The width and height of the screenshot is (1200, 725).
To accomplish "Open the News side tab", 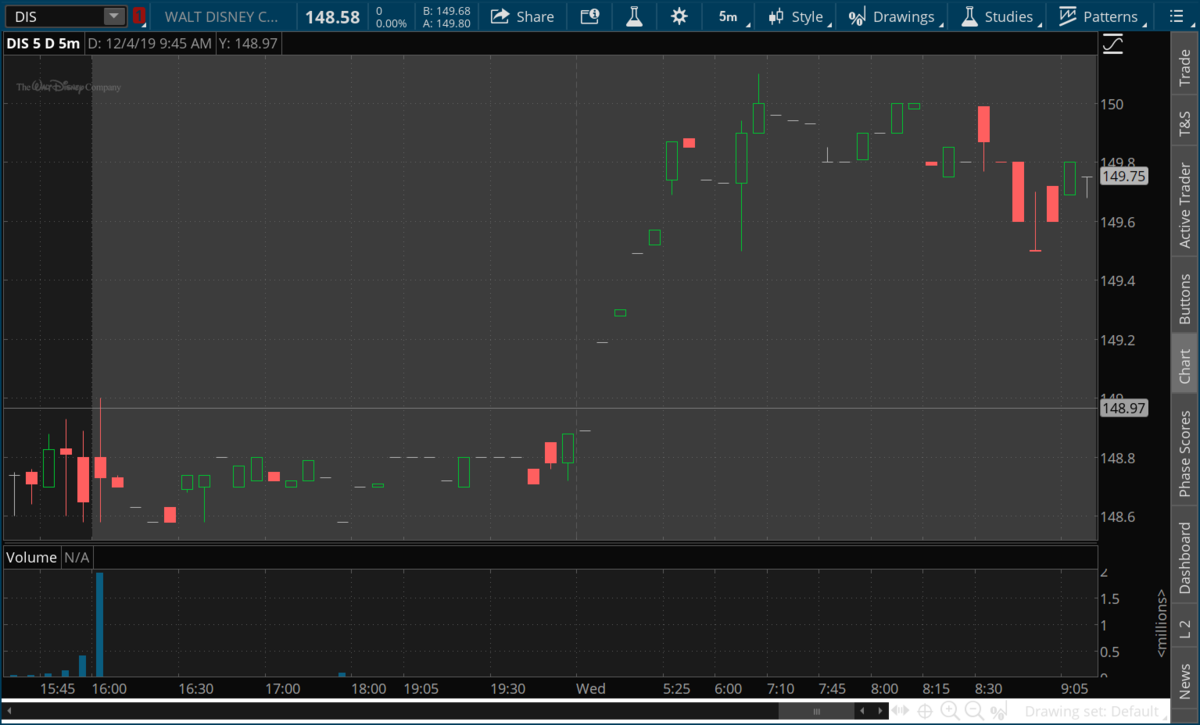I will tap(1185, 677).
